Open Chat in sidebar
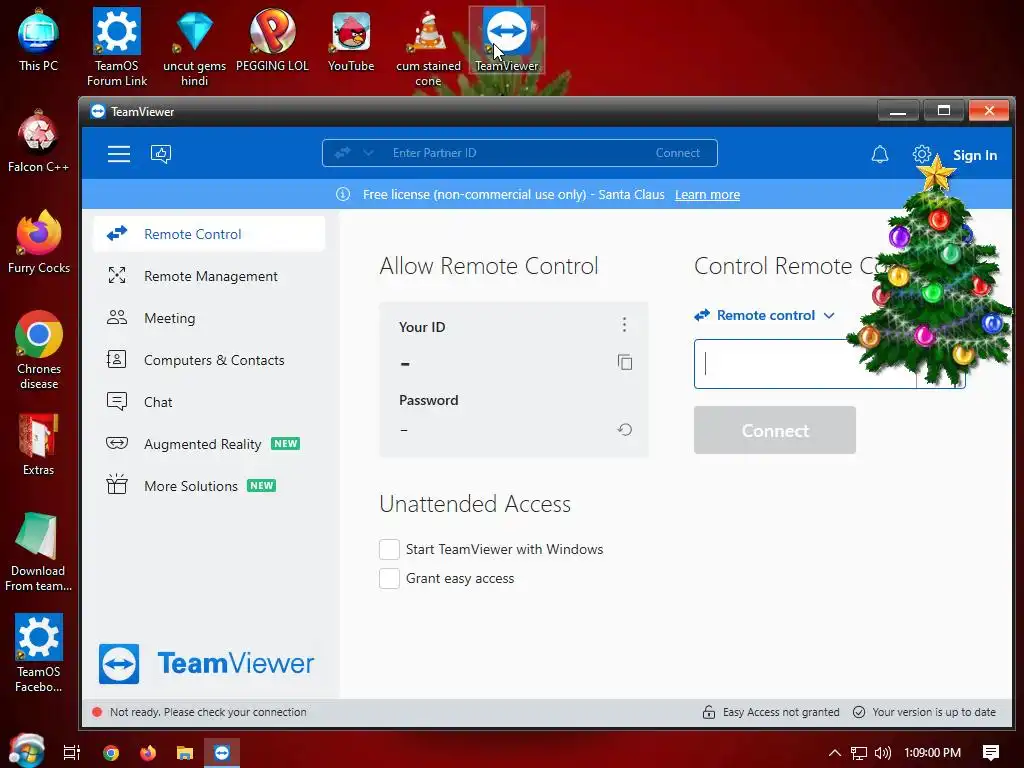This screenshot has width=1024, height=768. point(209,402)
